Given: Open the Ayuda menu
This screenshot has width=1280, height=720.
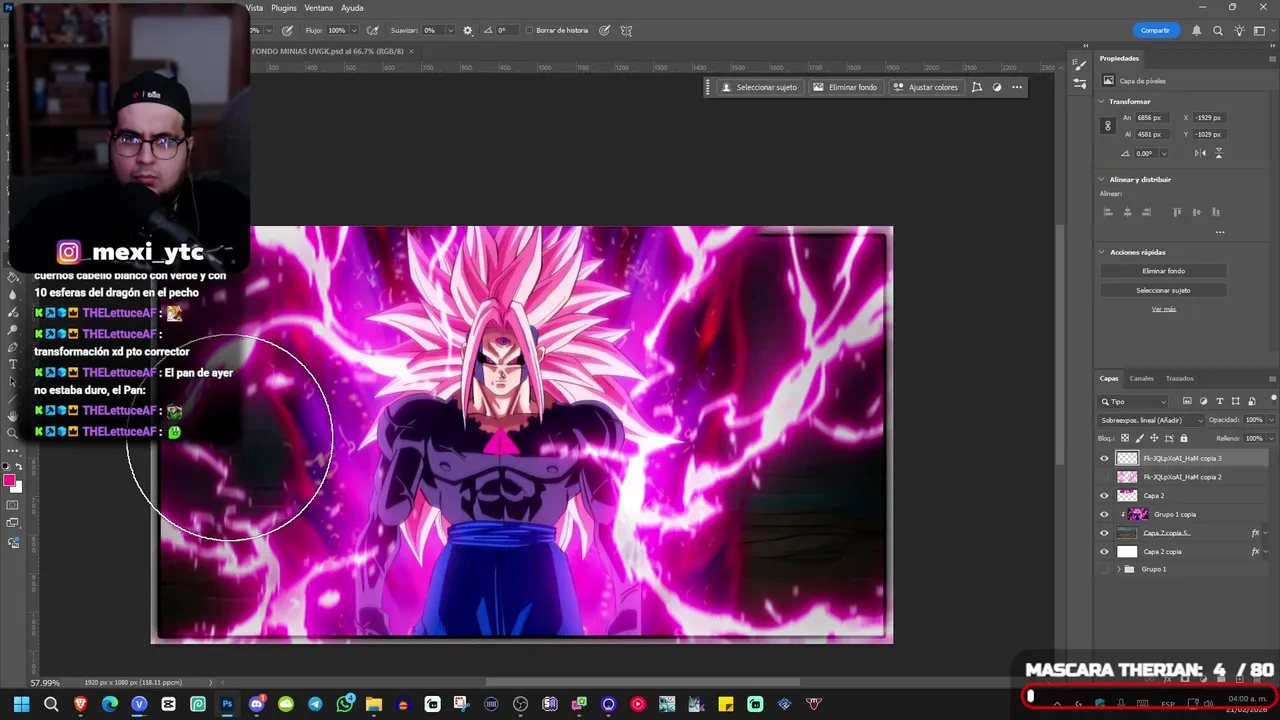Looking at the screenshot, I should coord(352,8).
